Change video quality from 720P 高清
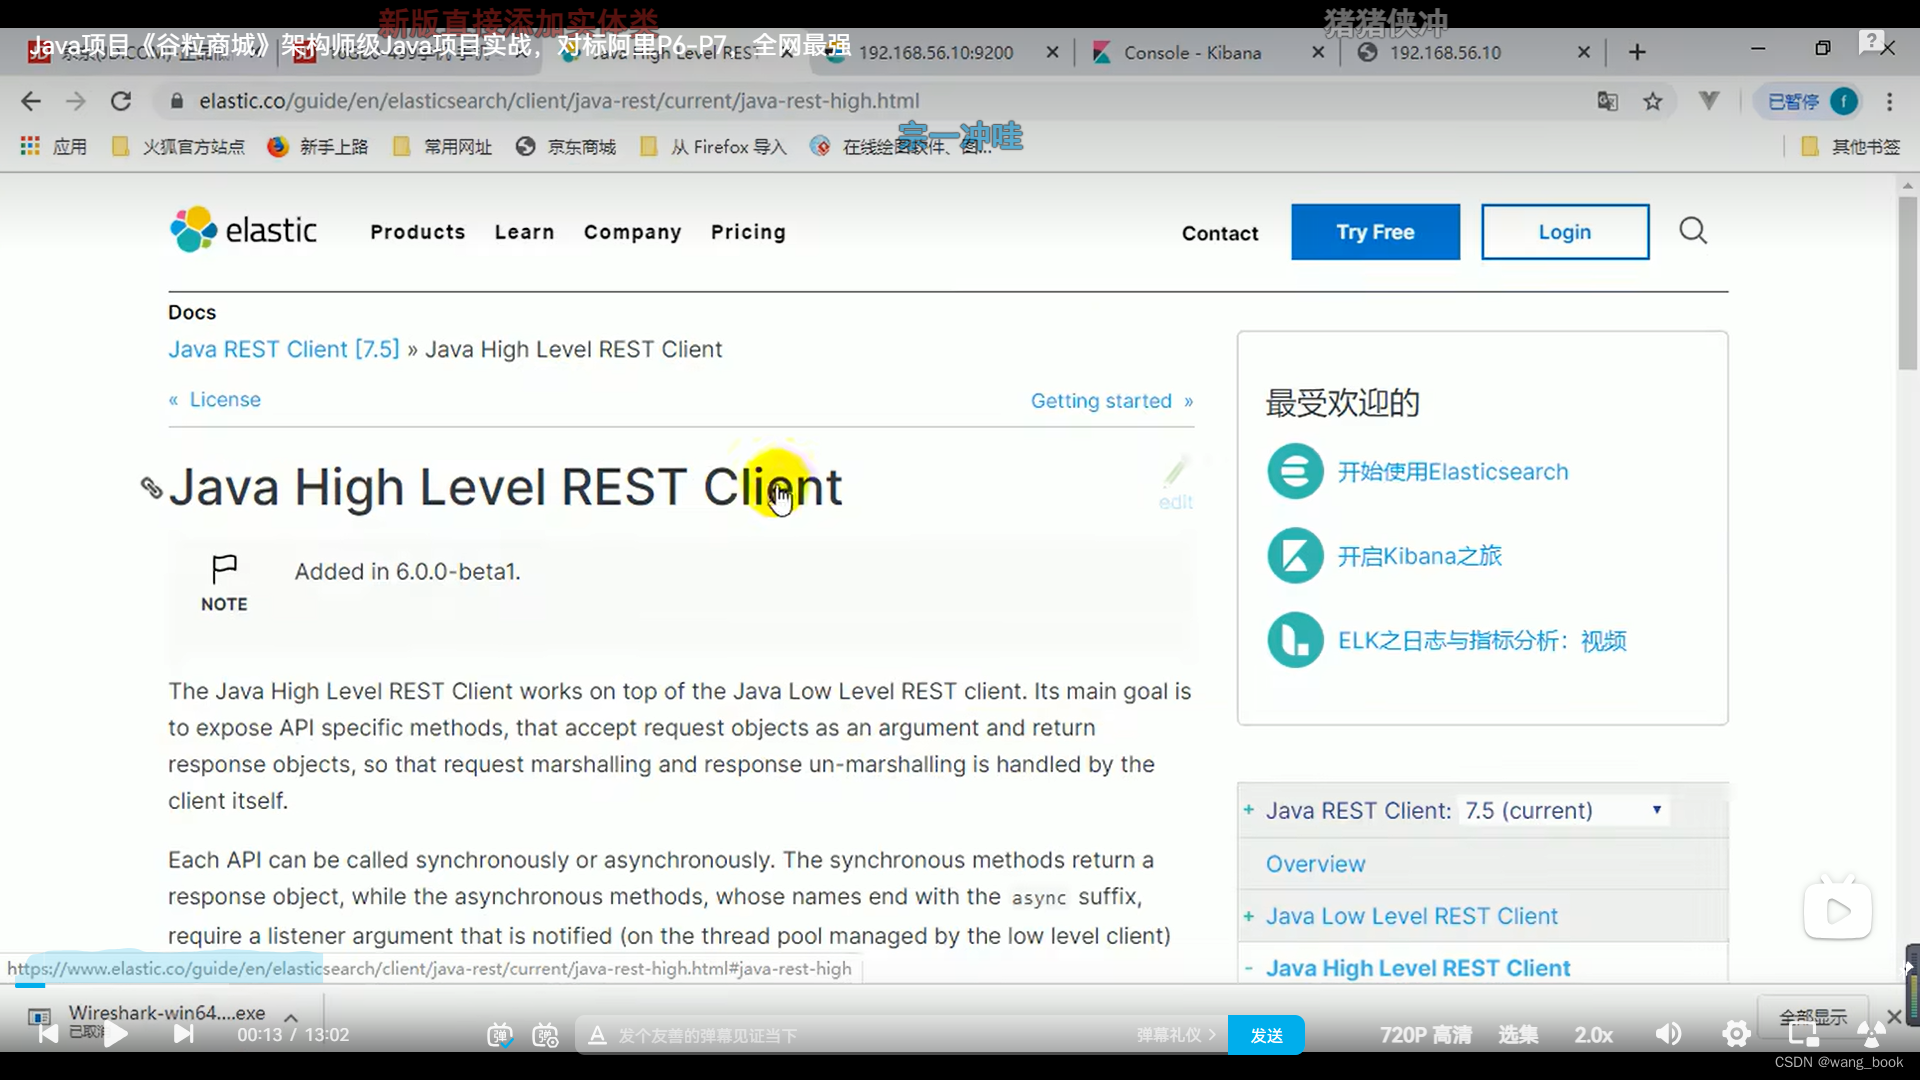The height and width of the screenshot is (1080, 1920). click(x=1425, y=1035)
